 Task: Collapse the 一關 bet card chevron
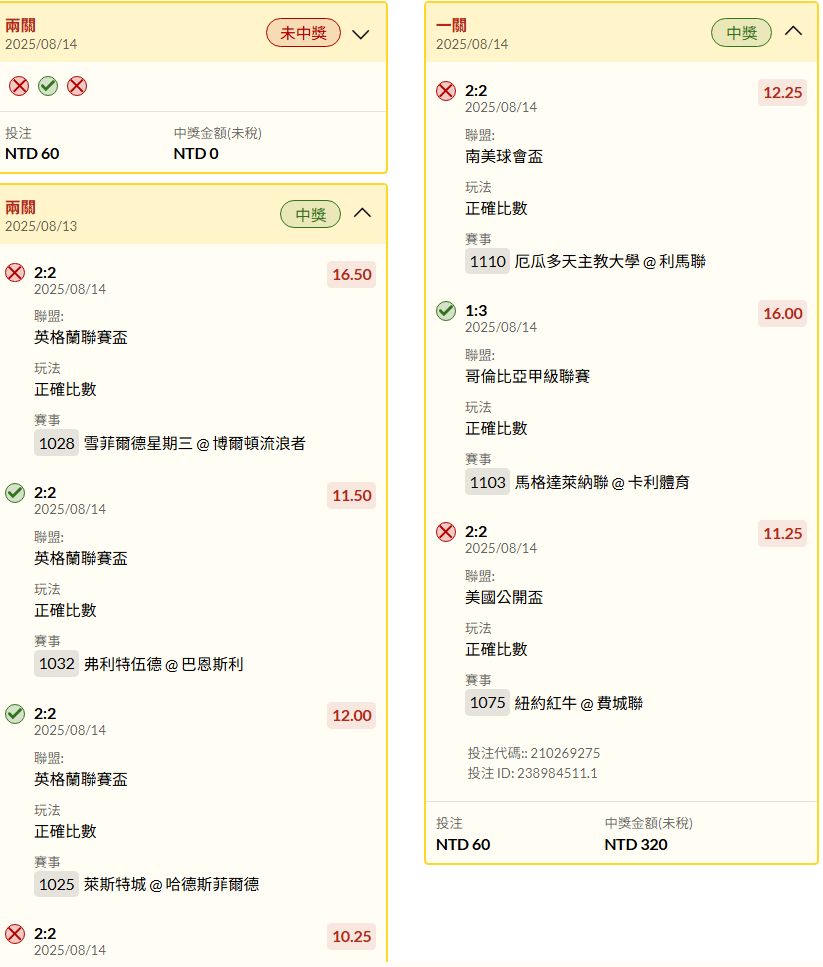pos(793,31)
